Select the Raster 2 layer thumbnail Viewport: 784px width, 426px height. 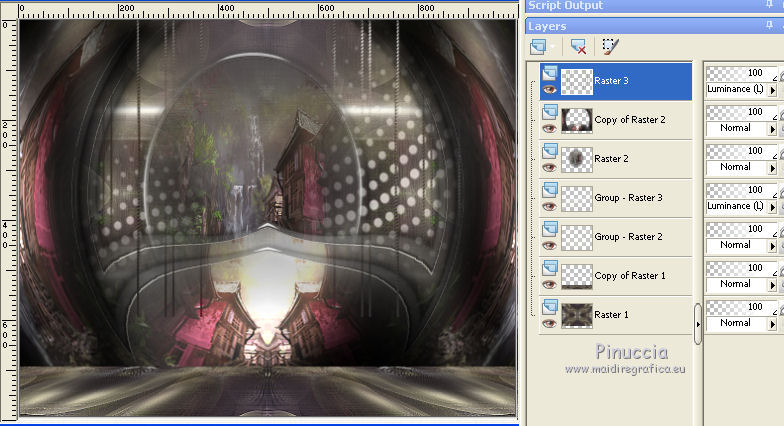click(577, 160)
